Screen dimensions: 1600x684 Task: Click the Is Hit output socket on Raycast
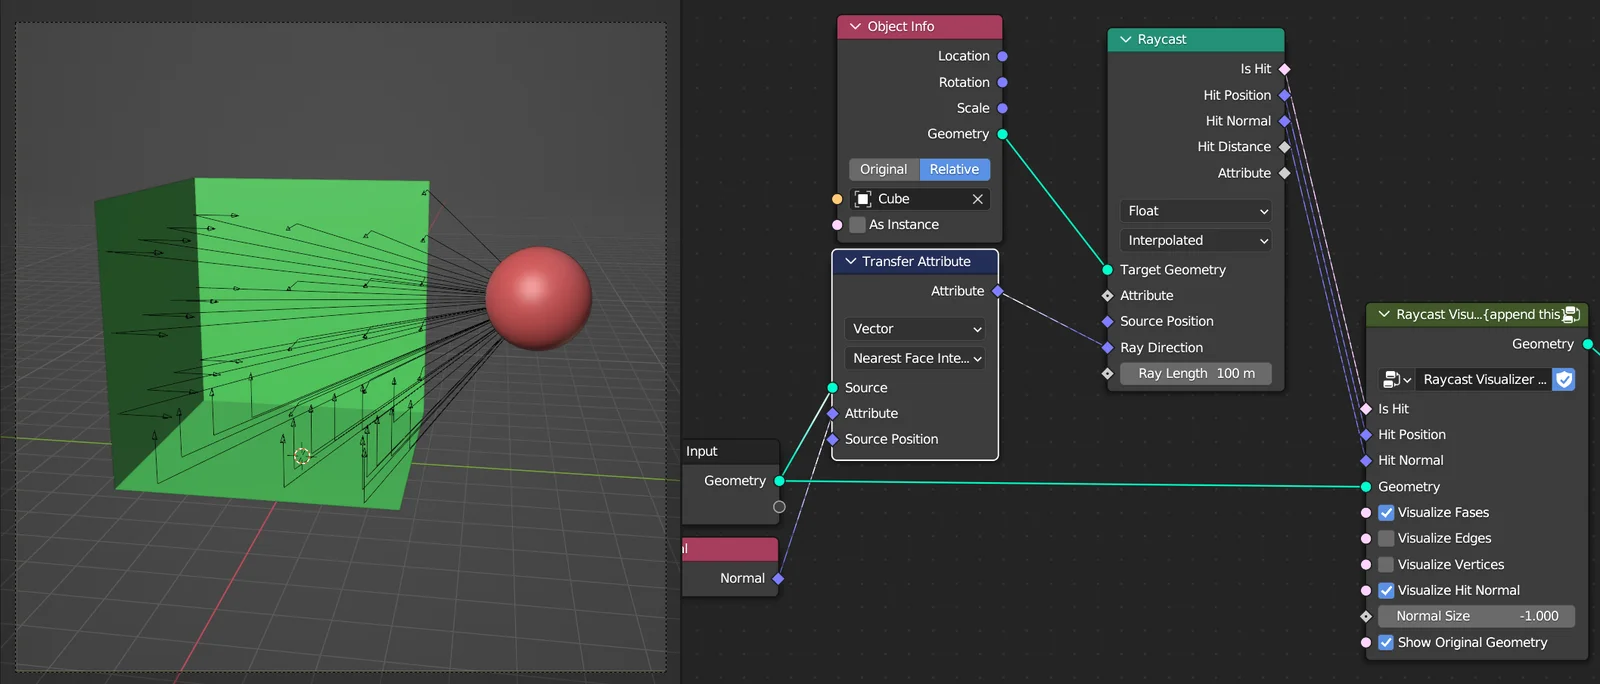1284,69
